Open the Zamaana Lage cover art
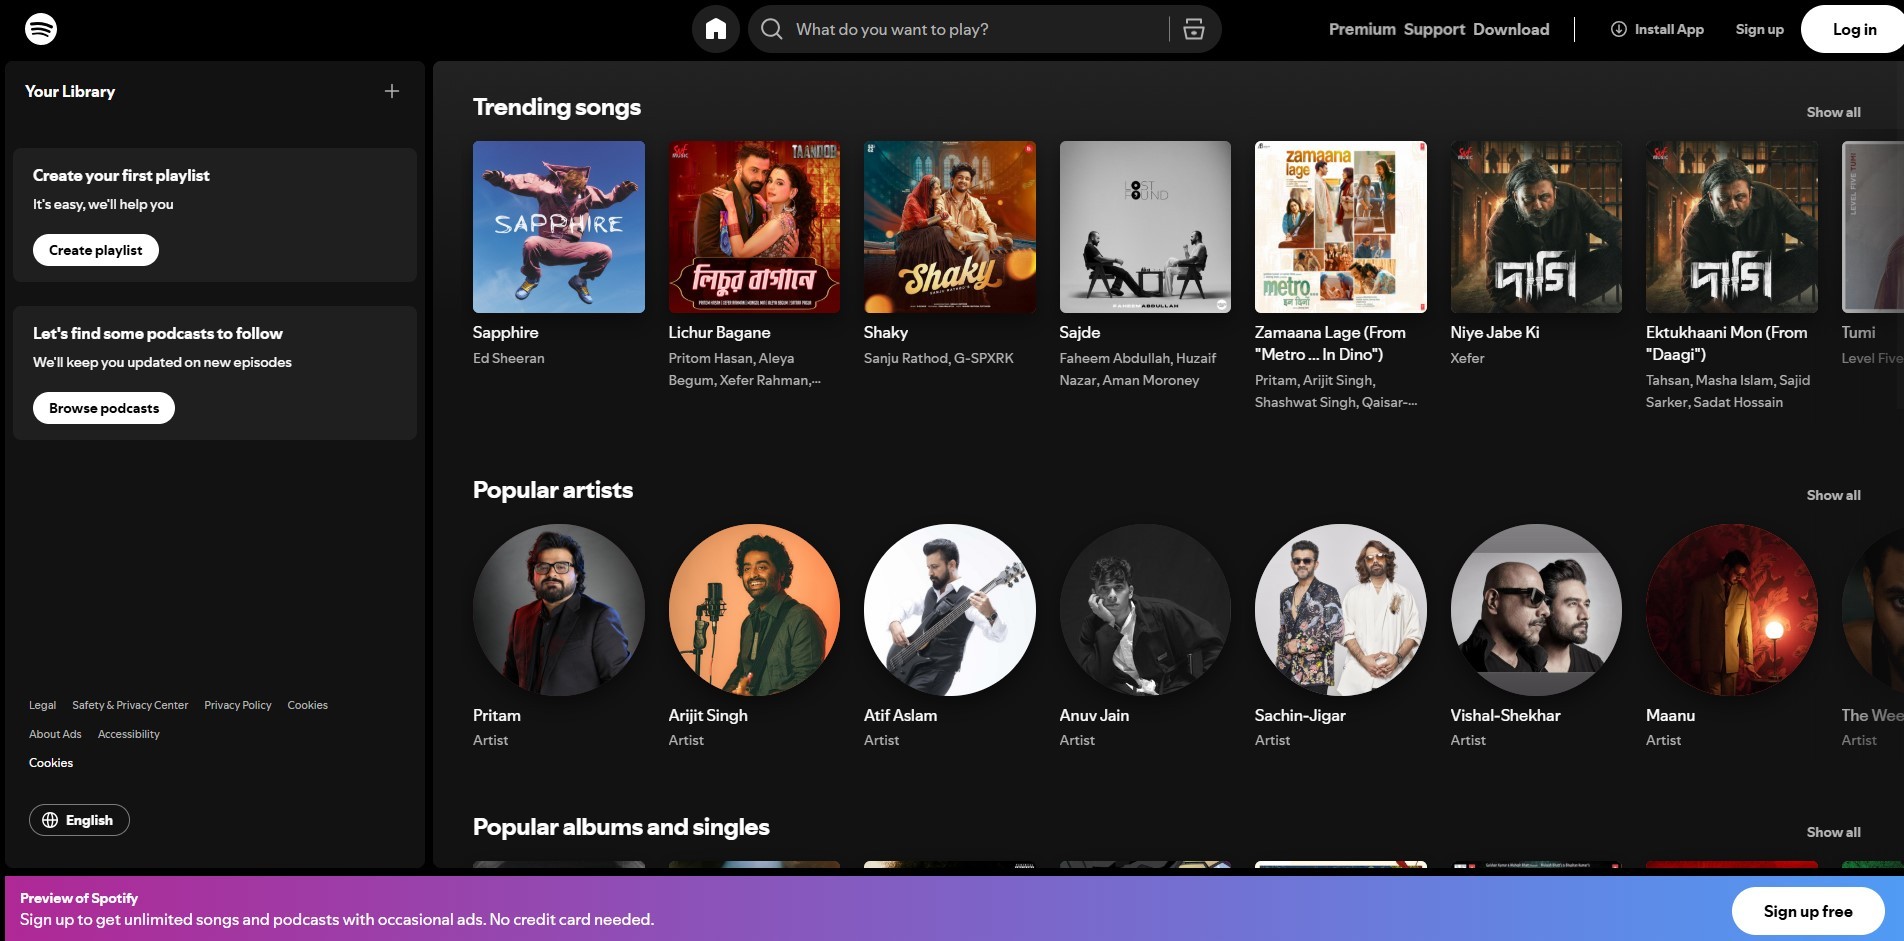 tap(1341, 227)
